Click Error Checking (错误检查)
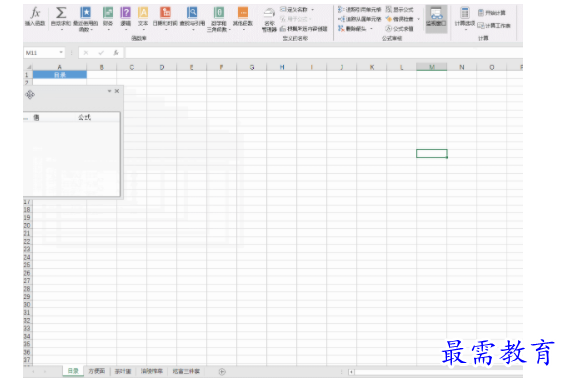Viewport: 563px width, 384px height. click(399, 19)
